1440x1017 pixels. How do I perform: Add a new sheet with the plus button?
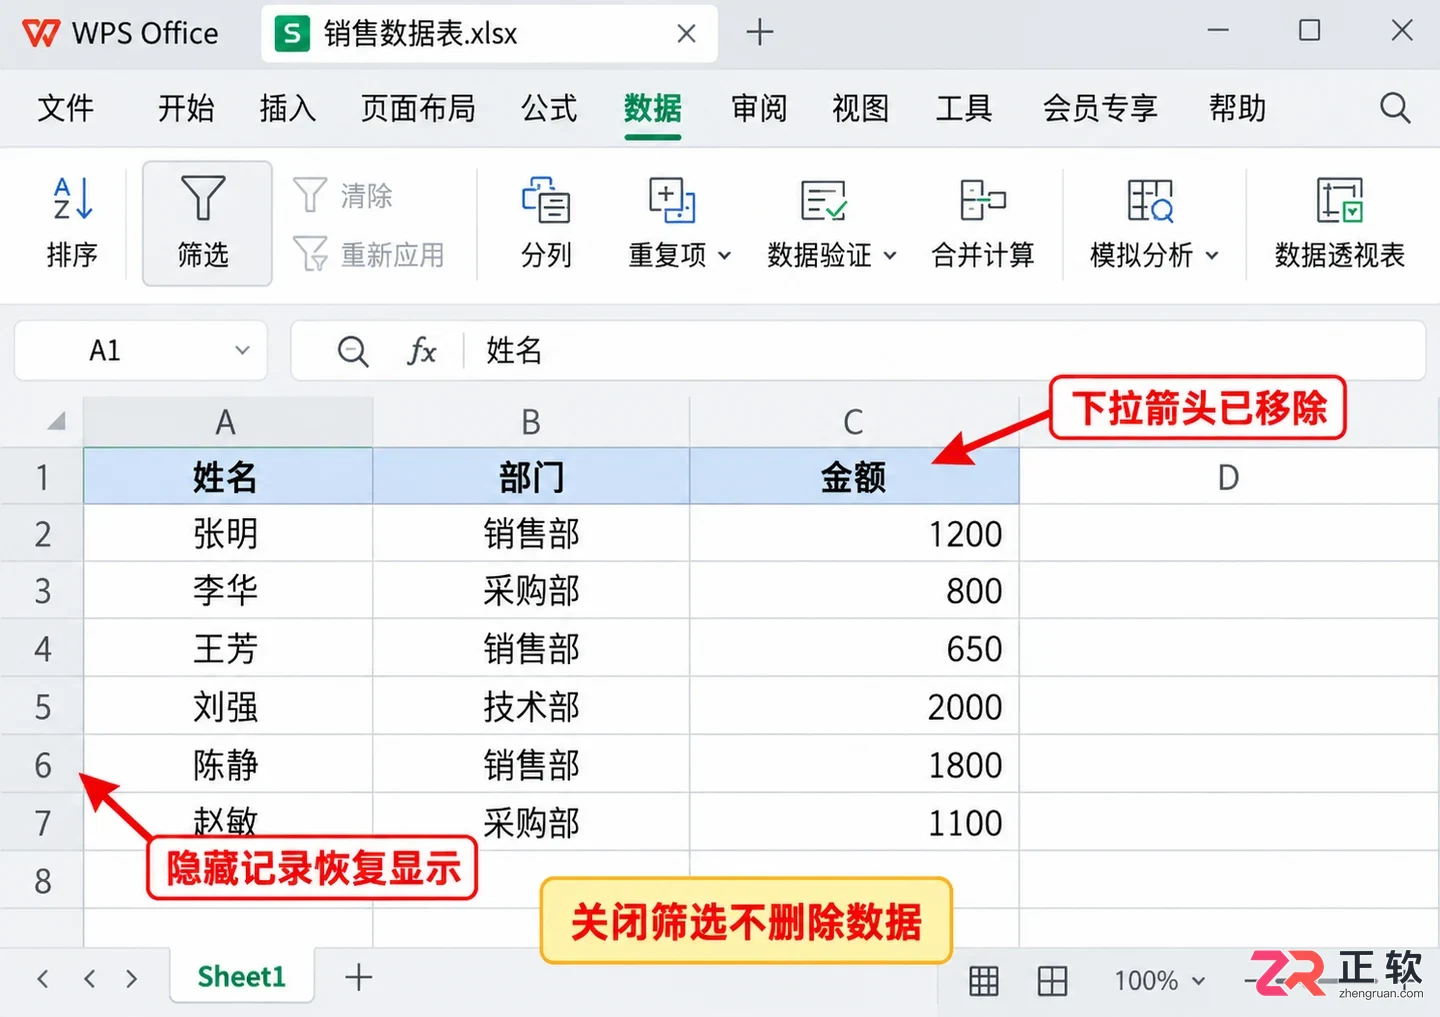(358, 977)
